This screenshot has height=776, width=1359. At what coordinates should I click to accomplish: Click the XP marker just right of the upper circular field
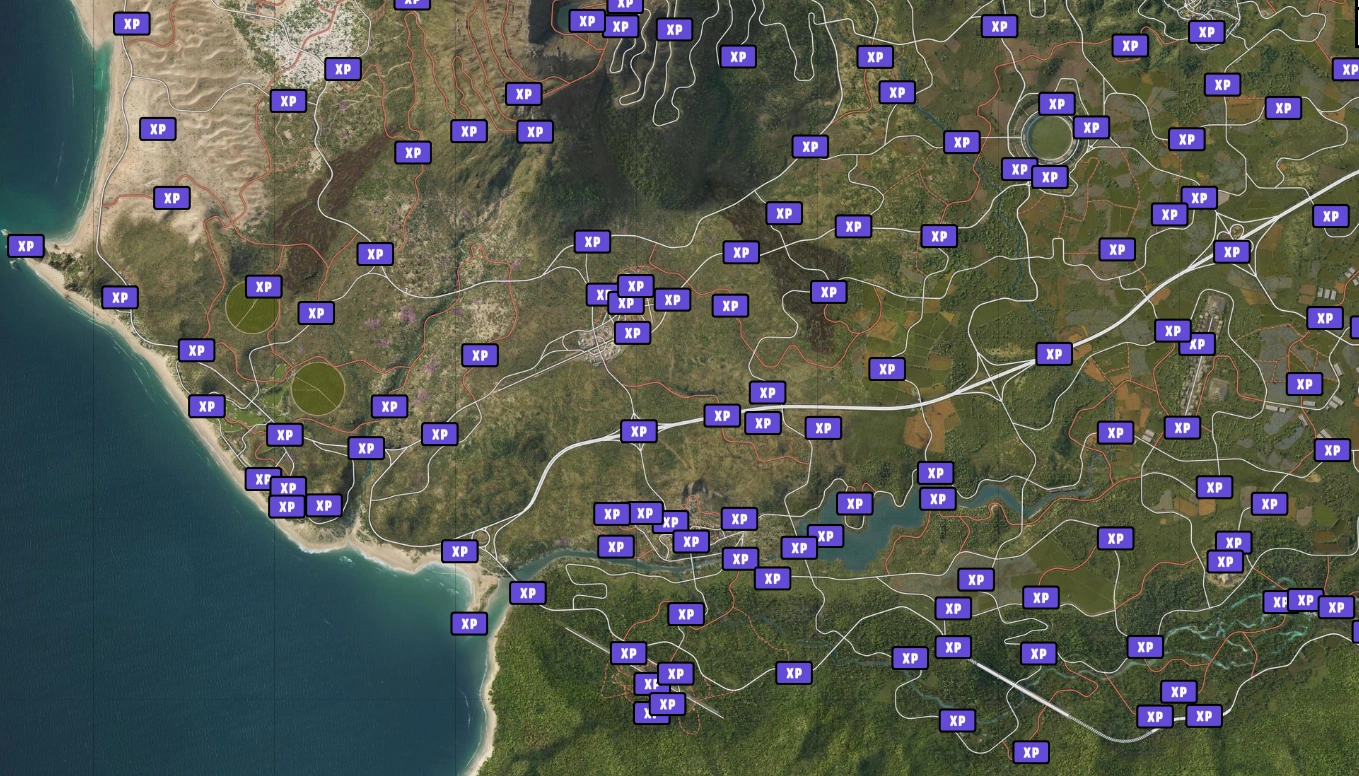coord(315,313)
